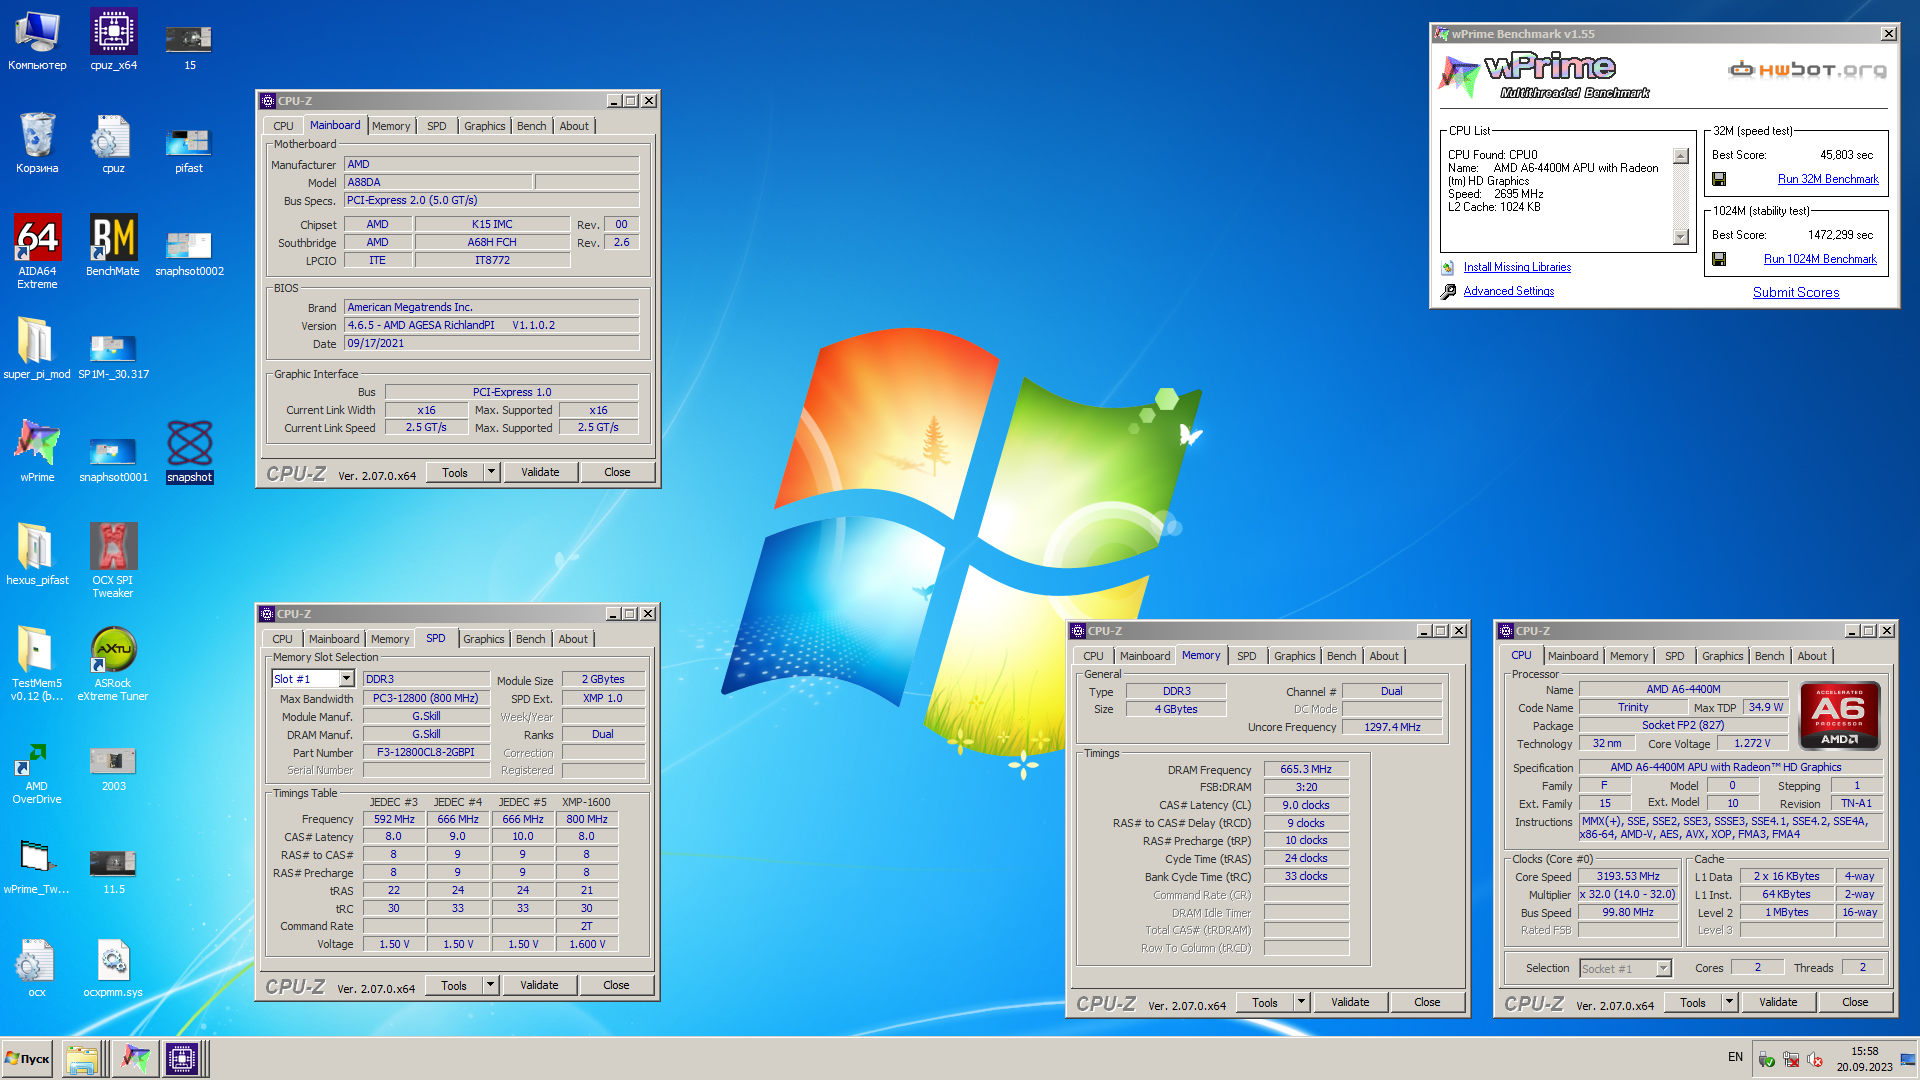Open the ocxpmm.sys file icon
The width and height of the screenshot is (1920, 1080).
113,967
